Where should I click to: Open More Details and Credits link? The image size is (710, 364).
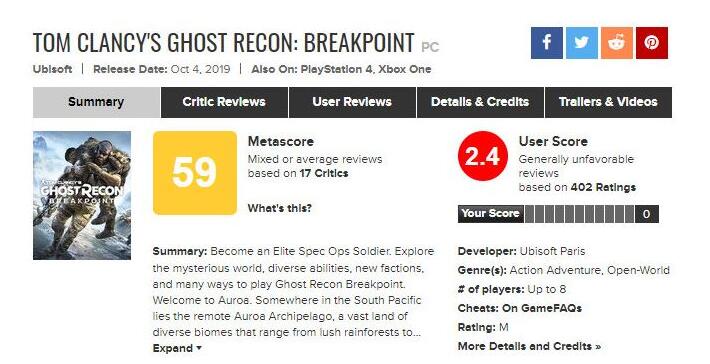pyautogui.click(x=529, y=346)
